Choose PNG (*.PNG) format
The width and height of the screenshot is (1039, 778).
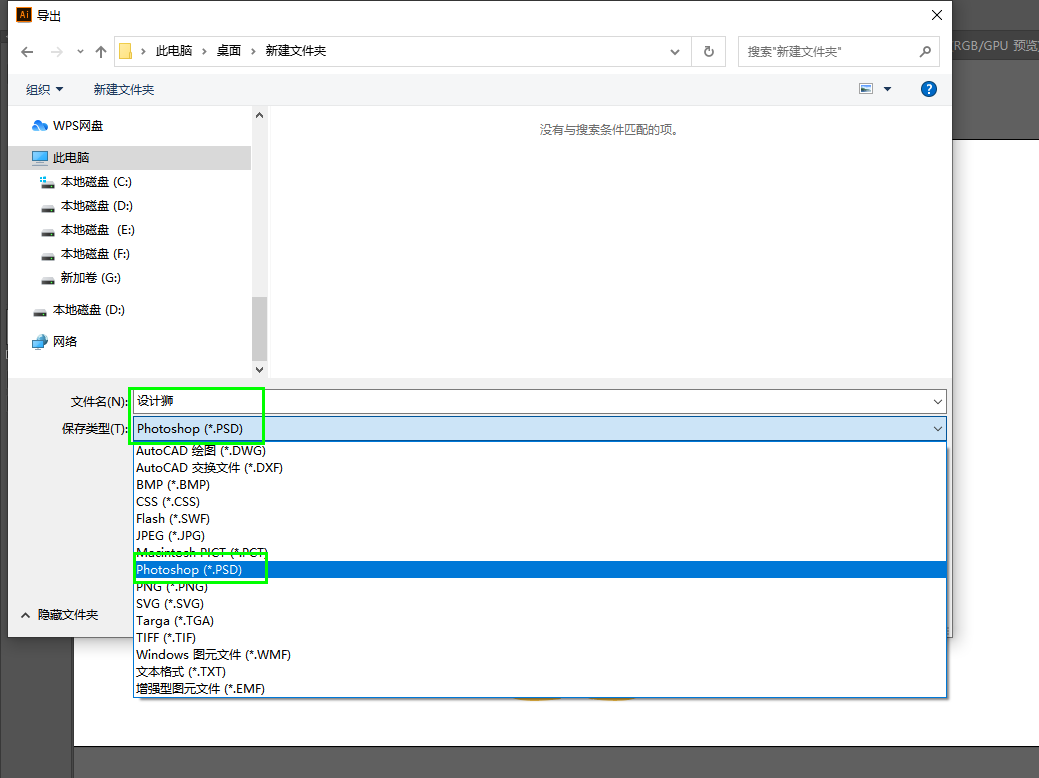[x=539, y=586]
